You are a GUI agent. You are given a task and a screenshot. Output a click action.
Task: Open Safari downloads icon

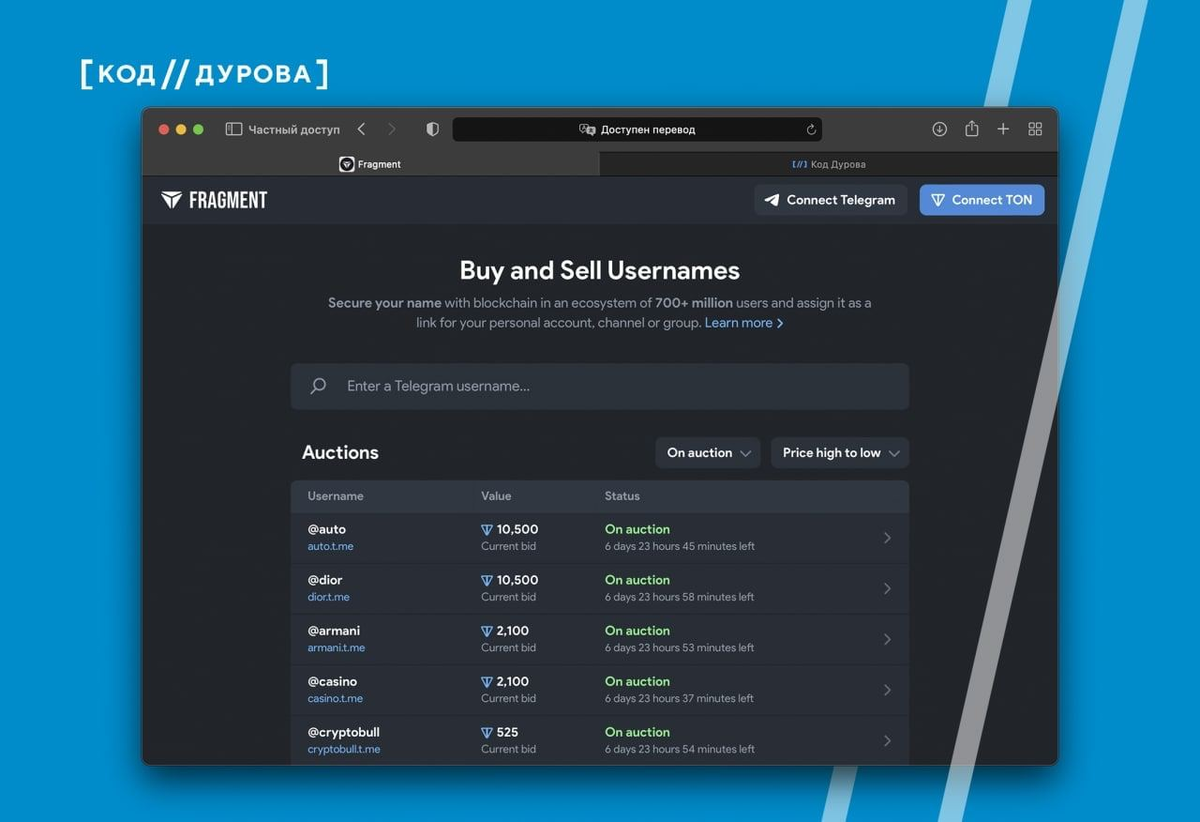click(939, 129)
